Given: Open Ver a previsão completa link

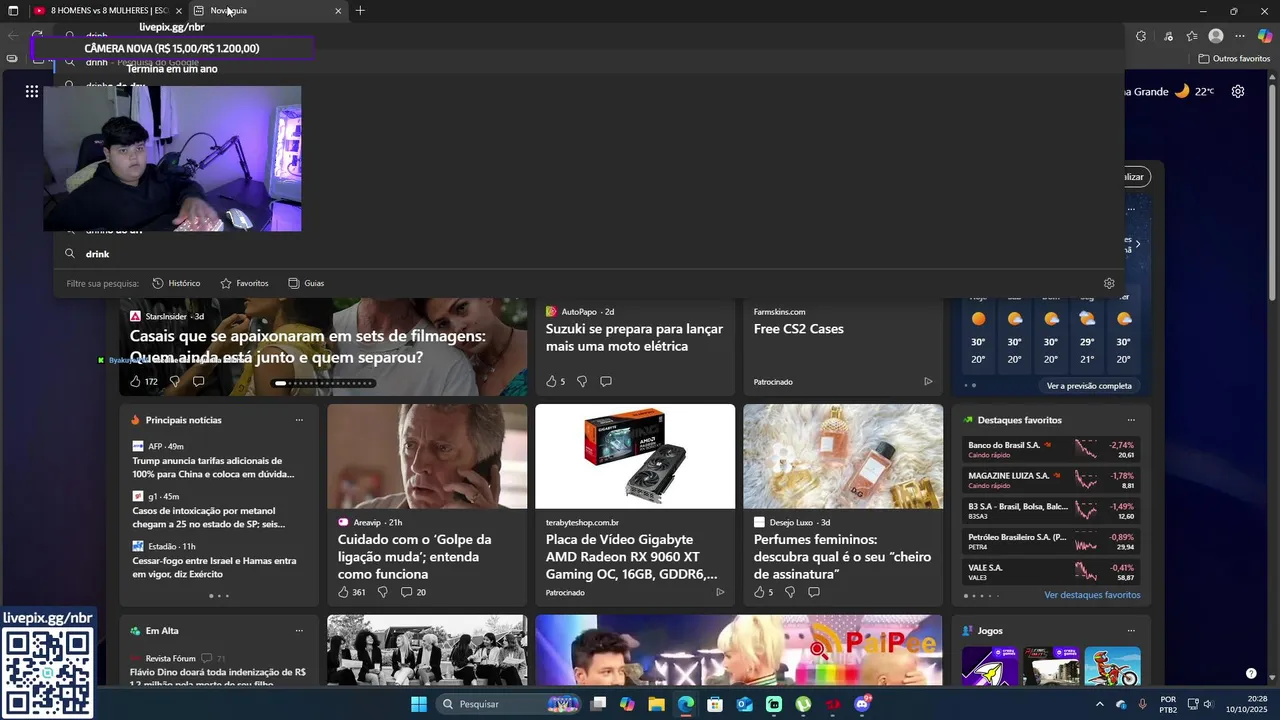Looking at the screenshot, I should point(1089,386).
